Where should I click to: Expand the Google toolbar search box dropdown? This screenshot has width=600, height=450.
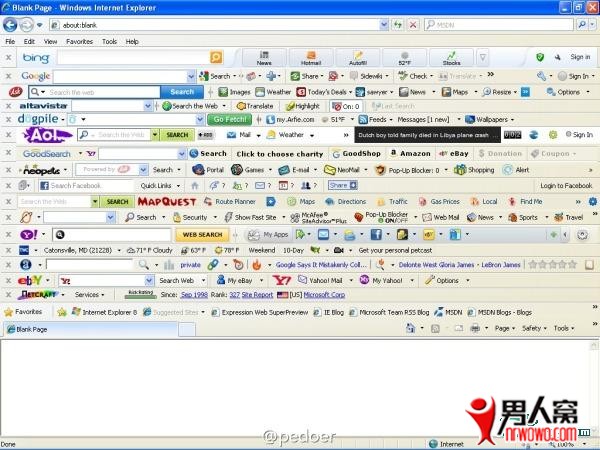click(191, 77)
